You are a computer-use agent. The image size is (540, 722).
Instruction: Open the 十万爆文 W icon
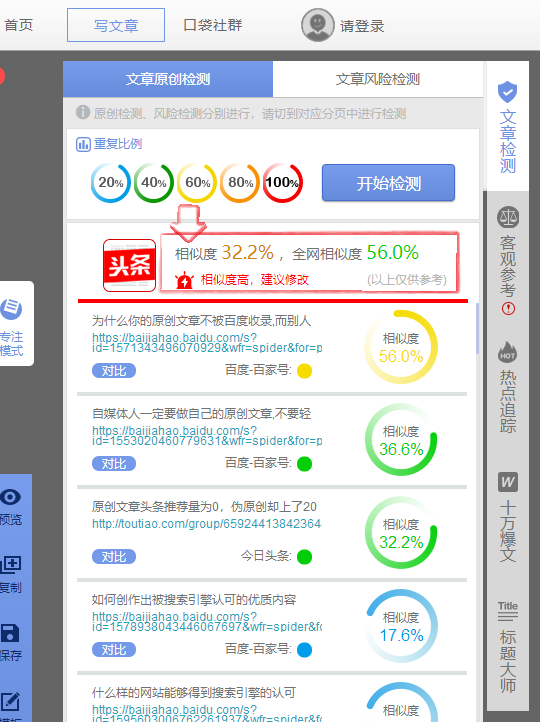508,482
